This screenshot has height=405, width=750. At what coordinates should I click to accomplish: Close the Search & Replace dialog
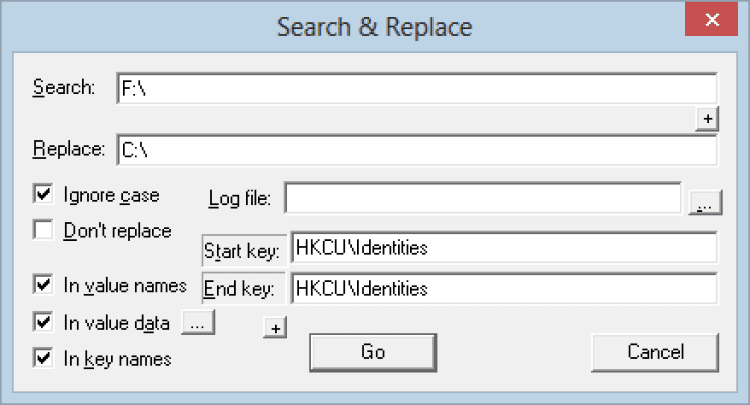(712, 21)
